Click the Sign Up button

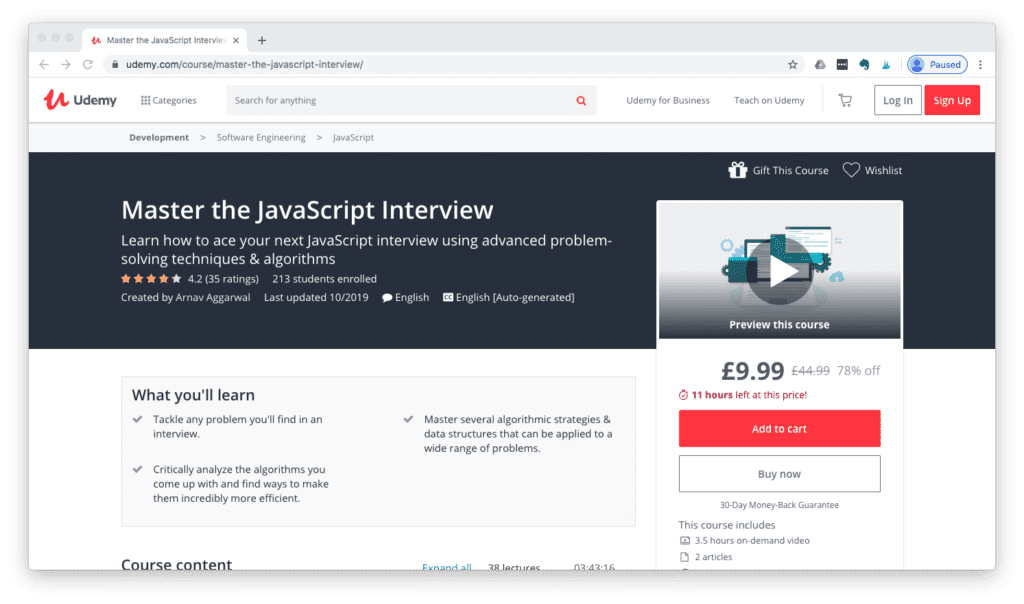[x=952, y=100]
